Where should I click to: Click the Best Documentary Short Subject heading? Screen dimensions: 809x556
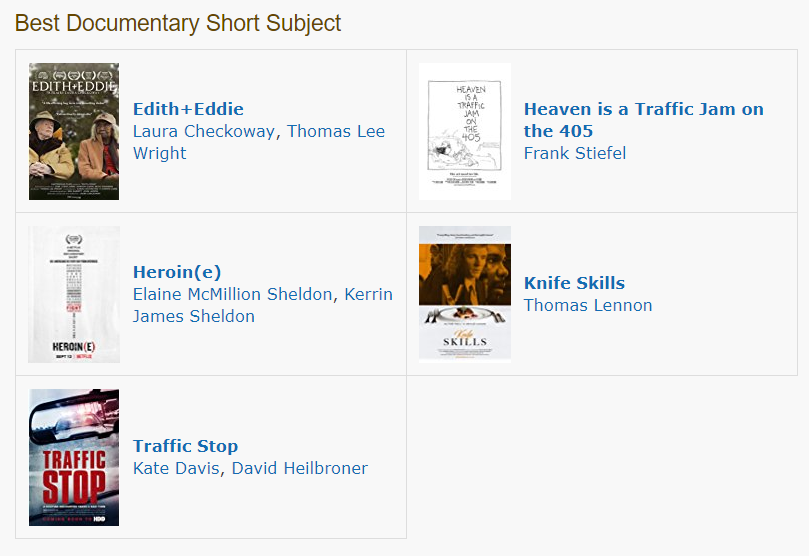click(177, 23)
